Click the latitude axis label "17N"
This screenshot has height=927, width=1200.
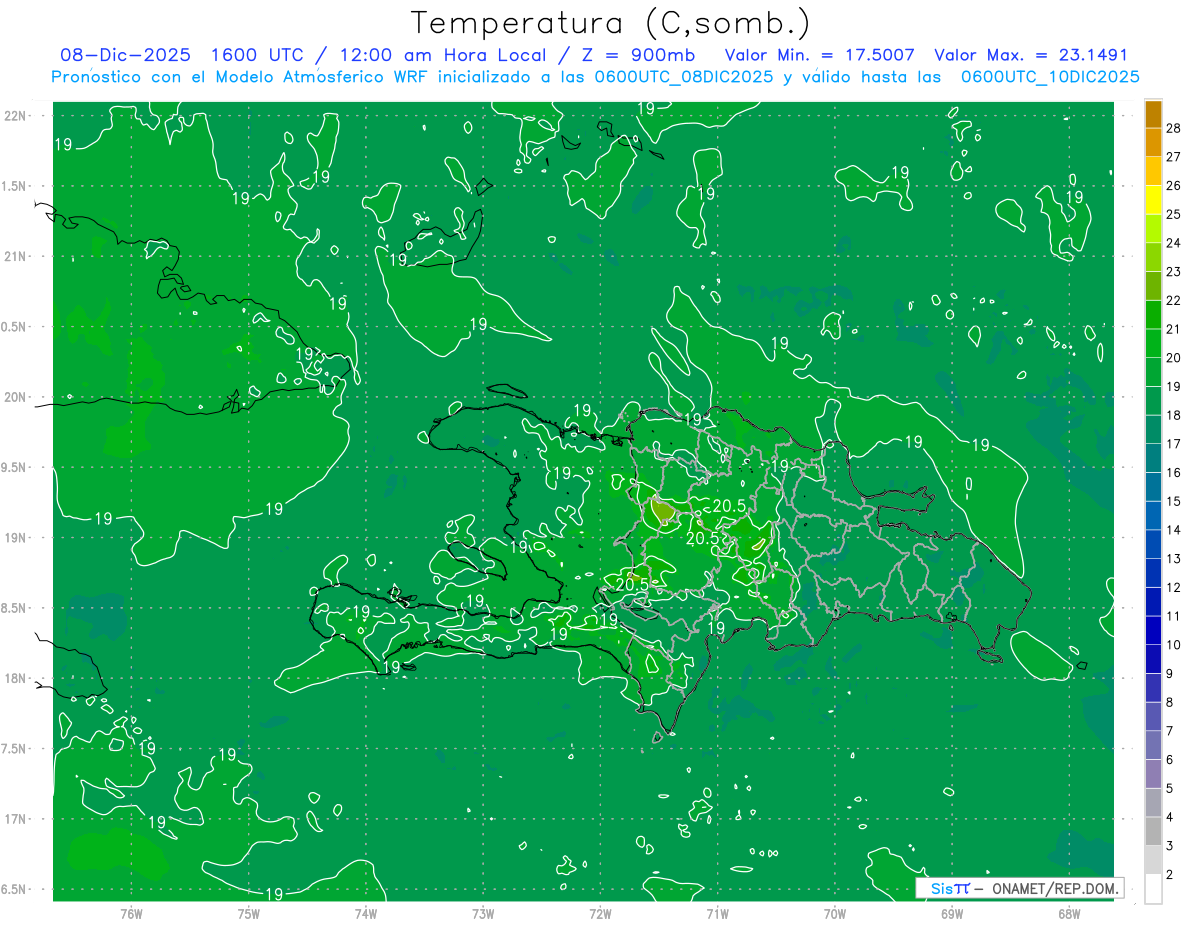15,819
